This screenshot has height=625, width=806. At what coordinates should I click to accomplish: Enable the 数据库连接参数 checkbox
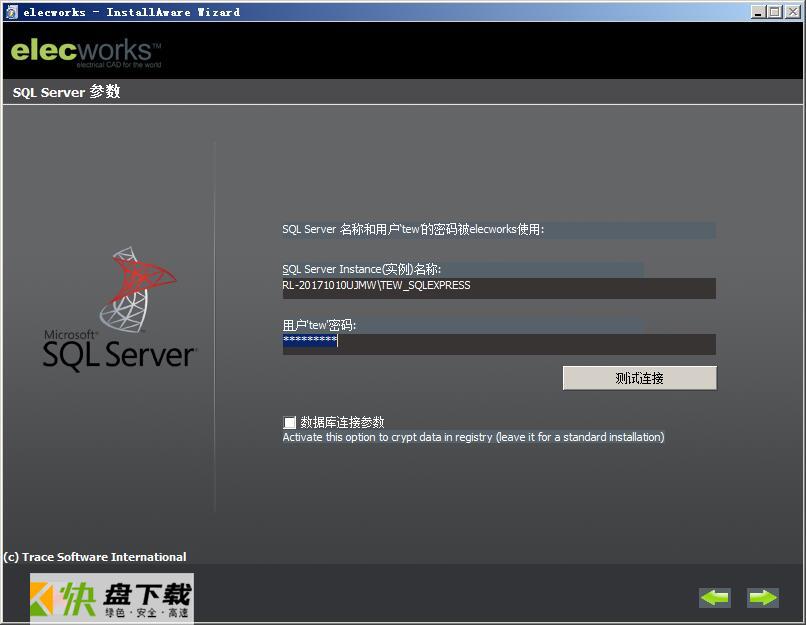tap(289, 422)
